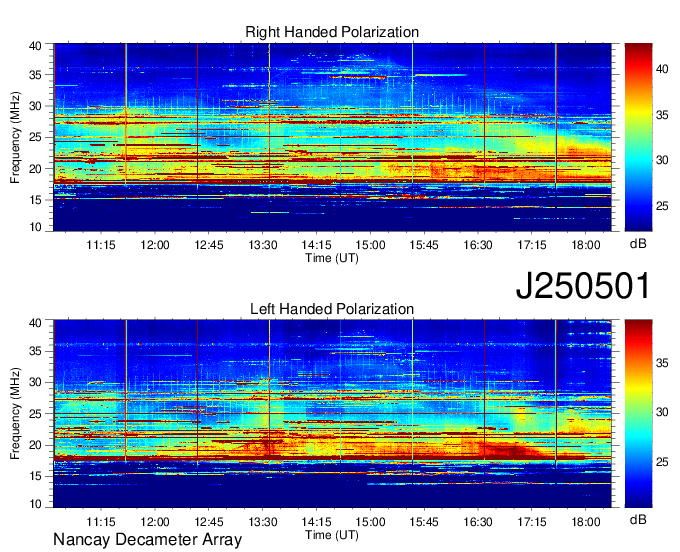The image size is (680, 552).
Task: Click the 25 MHz frequency tick of the Left Handed plot
Action: [x=35, y=414]
